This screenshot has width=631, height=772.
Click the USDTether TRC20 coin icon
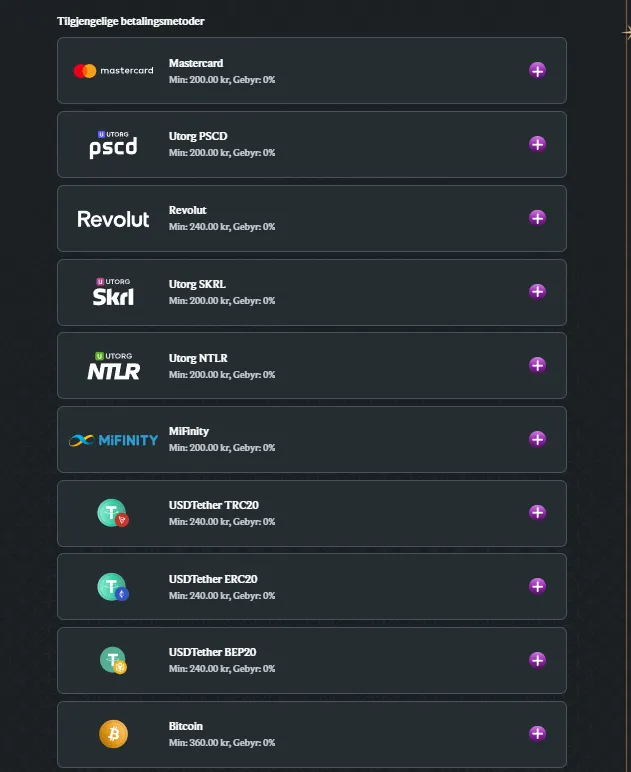pyautogui.click(x=113, y=514)
